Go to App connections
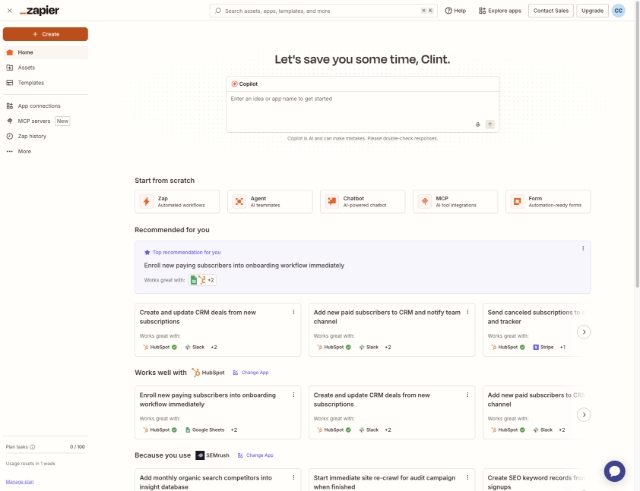Image resolution: width=640 pixels, height=491 pixels. pyautogui.click(x=45, y=106)
